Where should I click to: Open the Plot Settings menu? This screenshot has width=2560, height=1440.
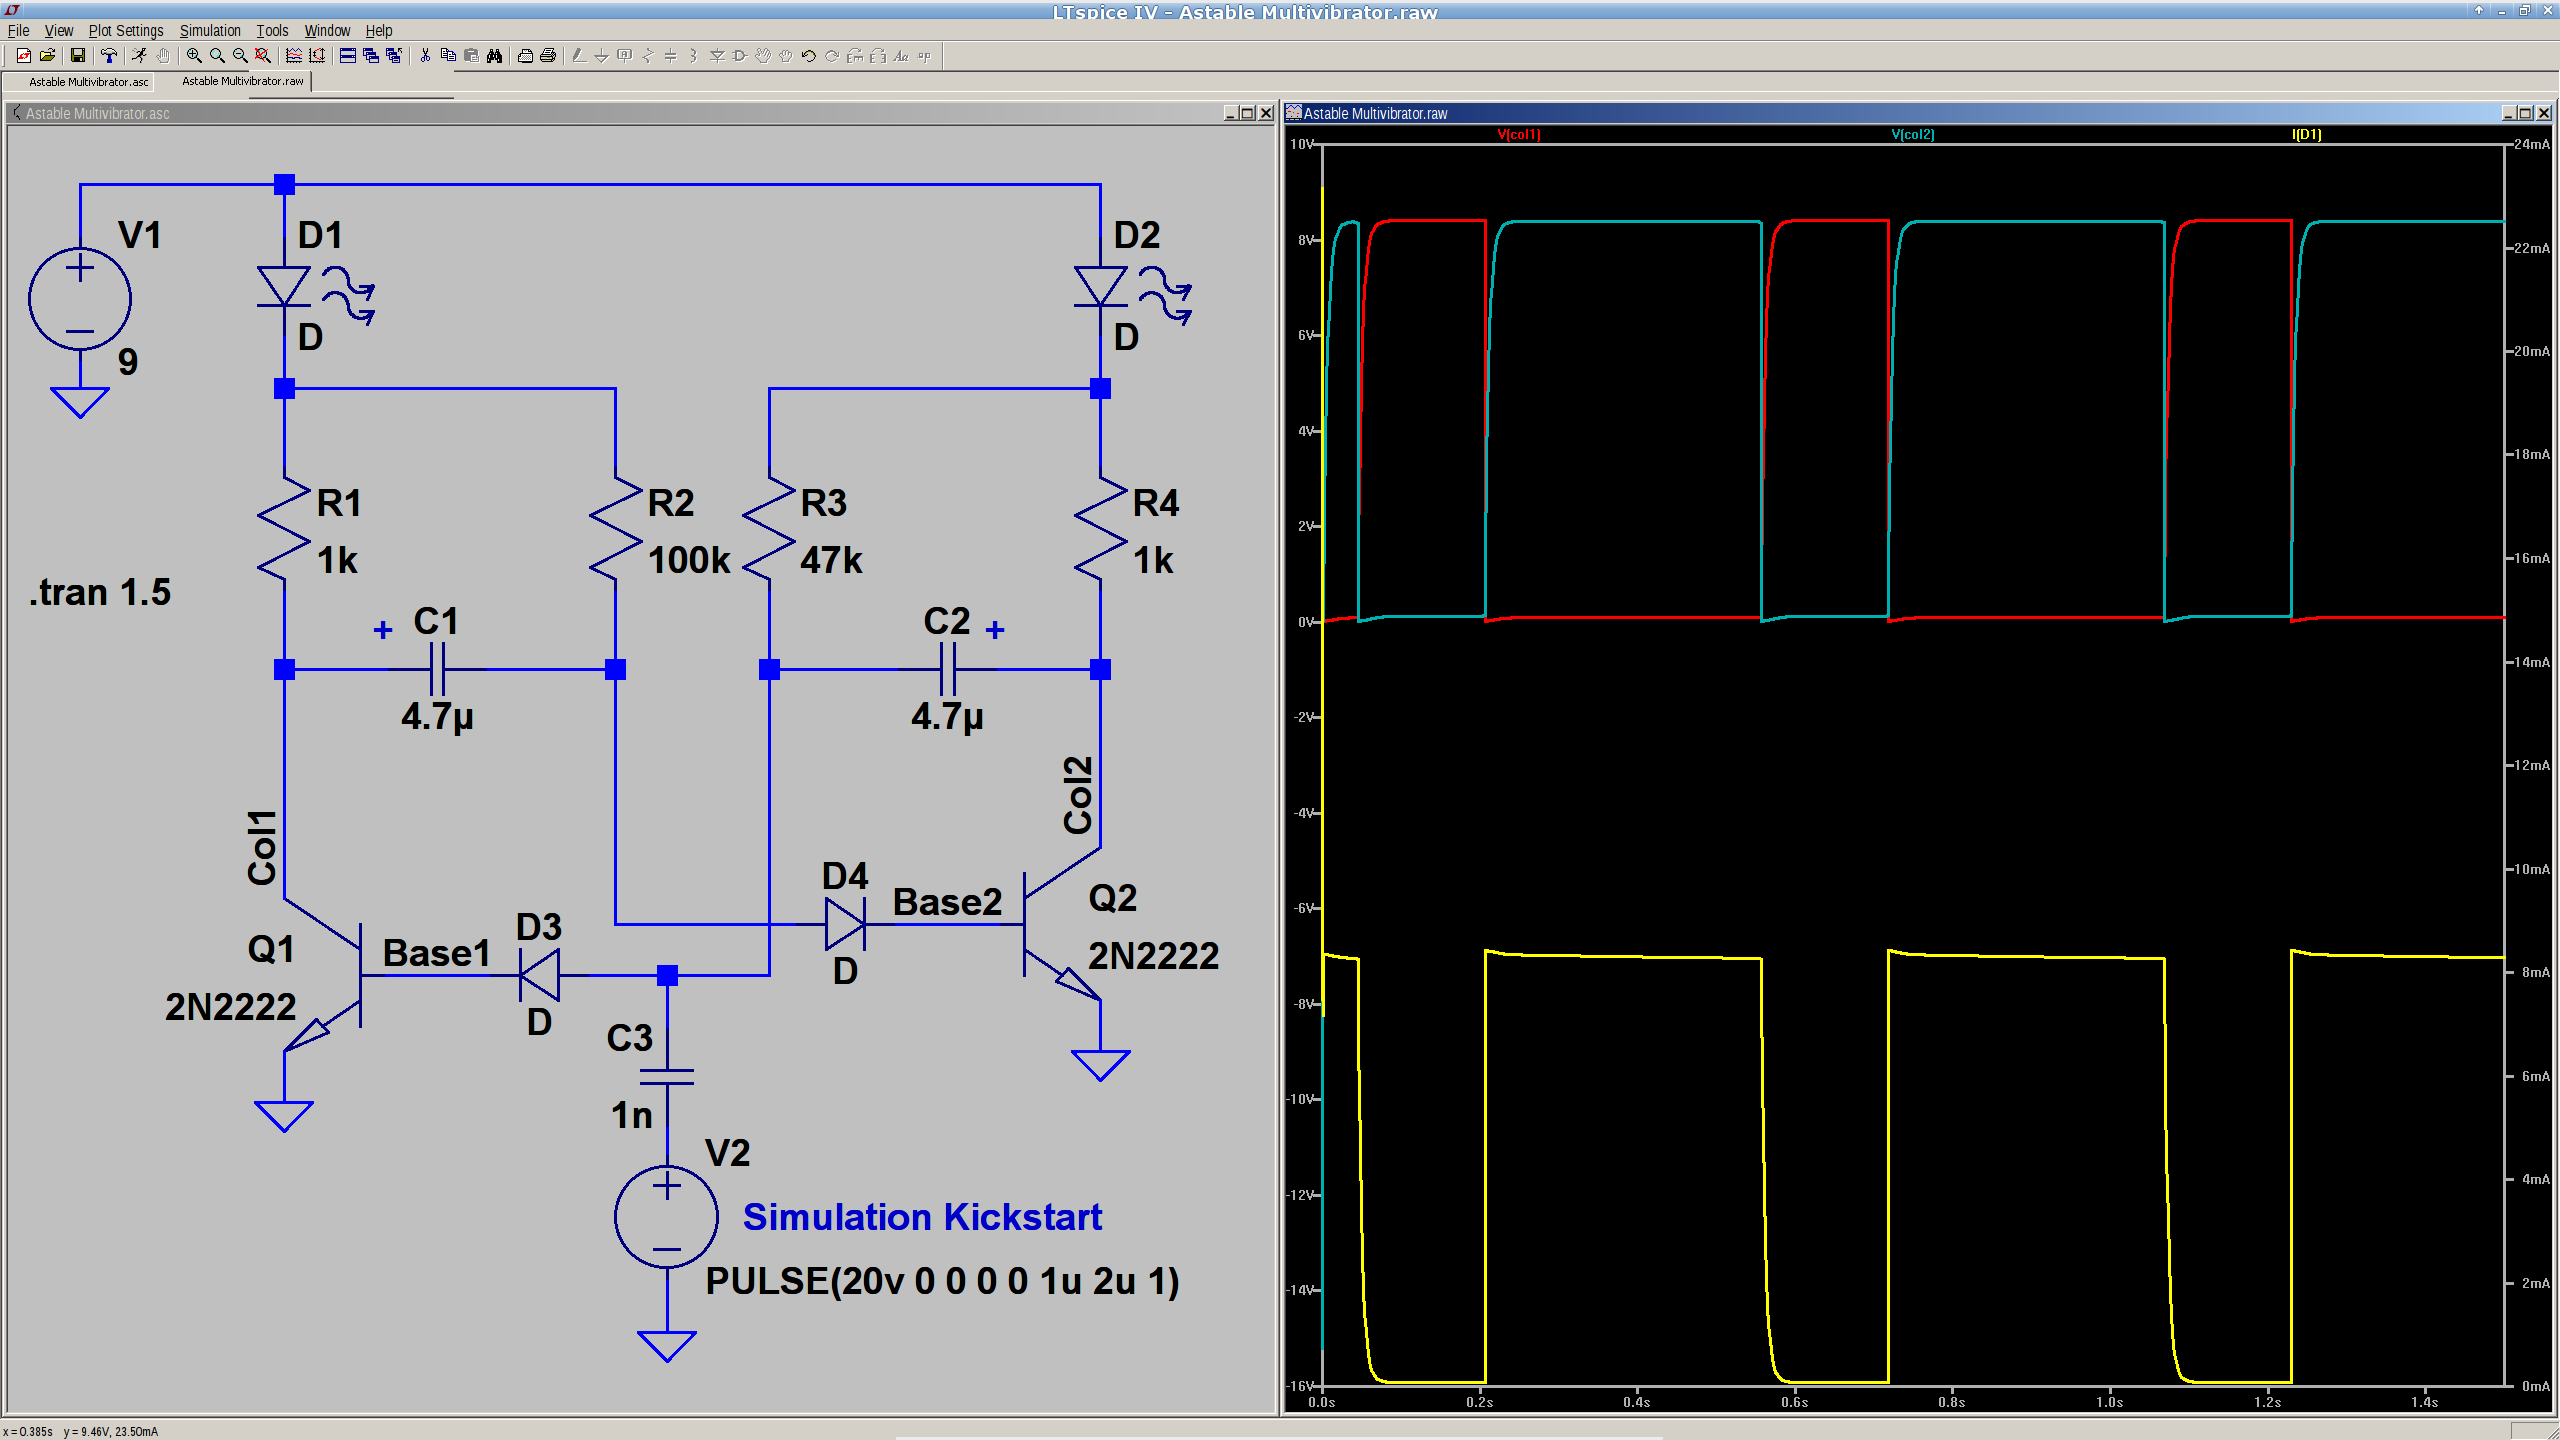[x=126, y=31]
